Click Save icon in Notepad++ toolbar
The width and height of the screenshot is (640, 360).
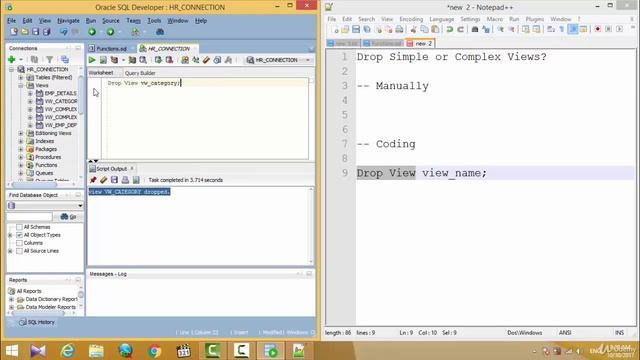coord(356,29)
